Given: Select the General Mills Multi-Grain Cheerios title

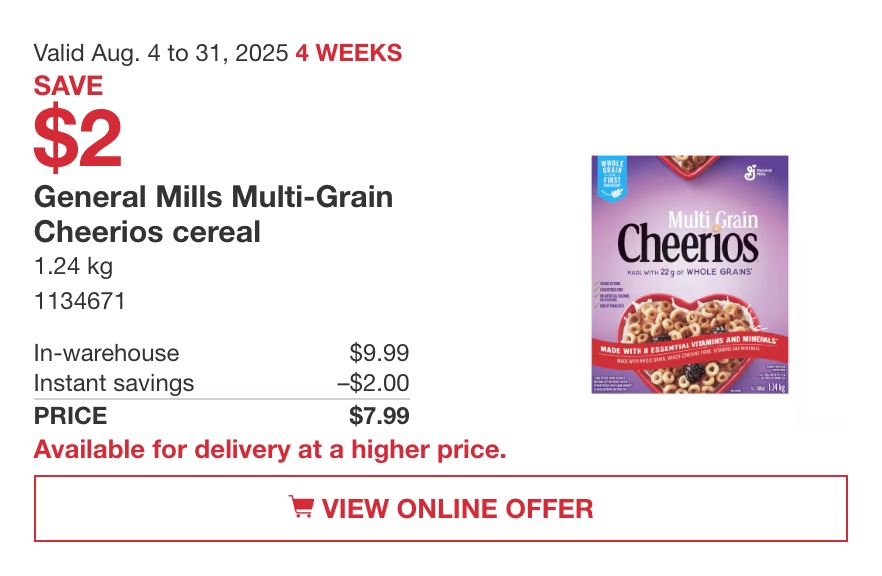Looking at the screenshot, I should click(x=213, y=214).
